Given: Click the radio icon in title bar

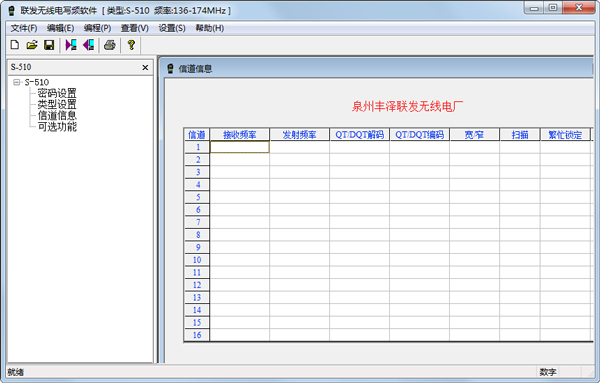Looking at the screenshot, I should tap(12, 11).
